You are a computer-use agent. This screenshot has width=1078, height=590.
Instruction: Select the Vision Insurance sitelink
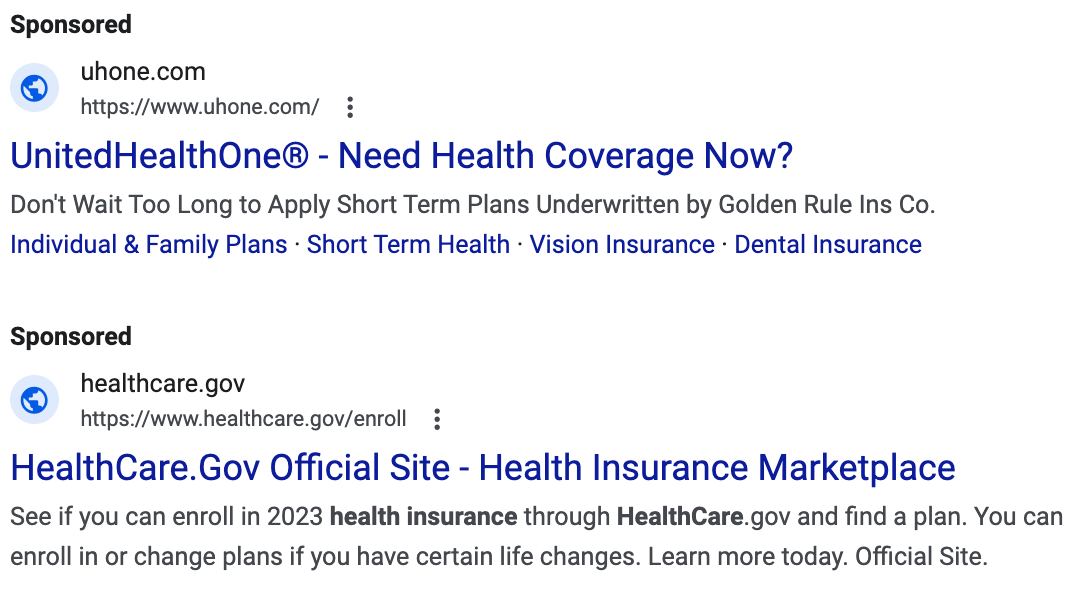[622, 245]
